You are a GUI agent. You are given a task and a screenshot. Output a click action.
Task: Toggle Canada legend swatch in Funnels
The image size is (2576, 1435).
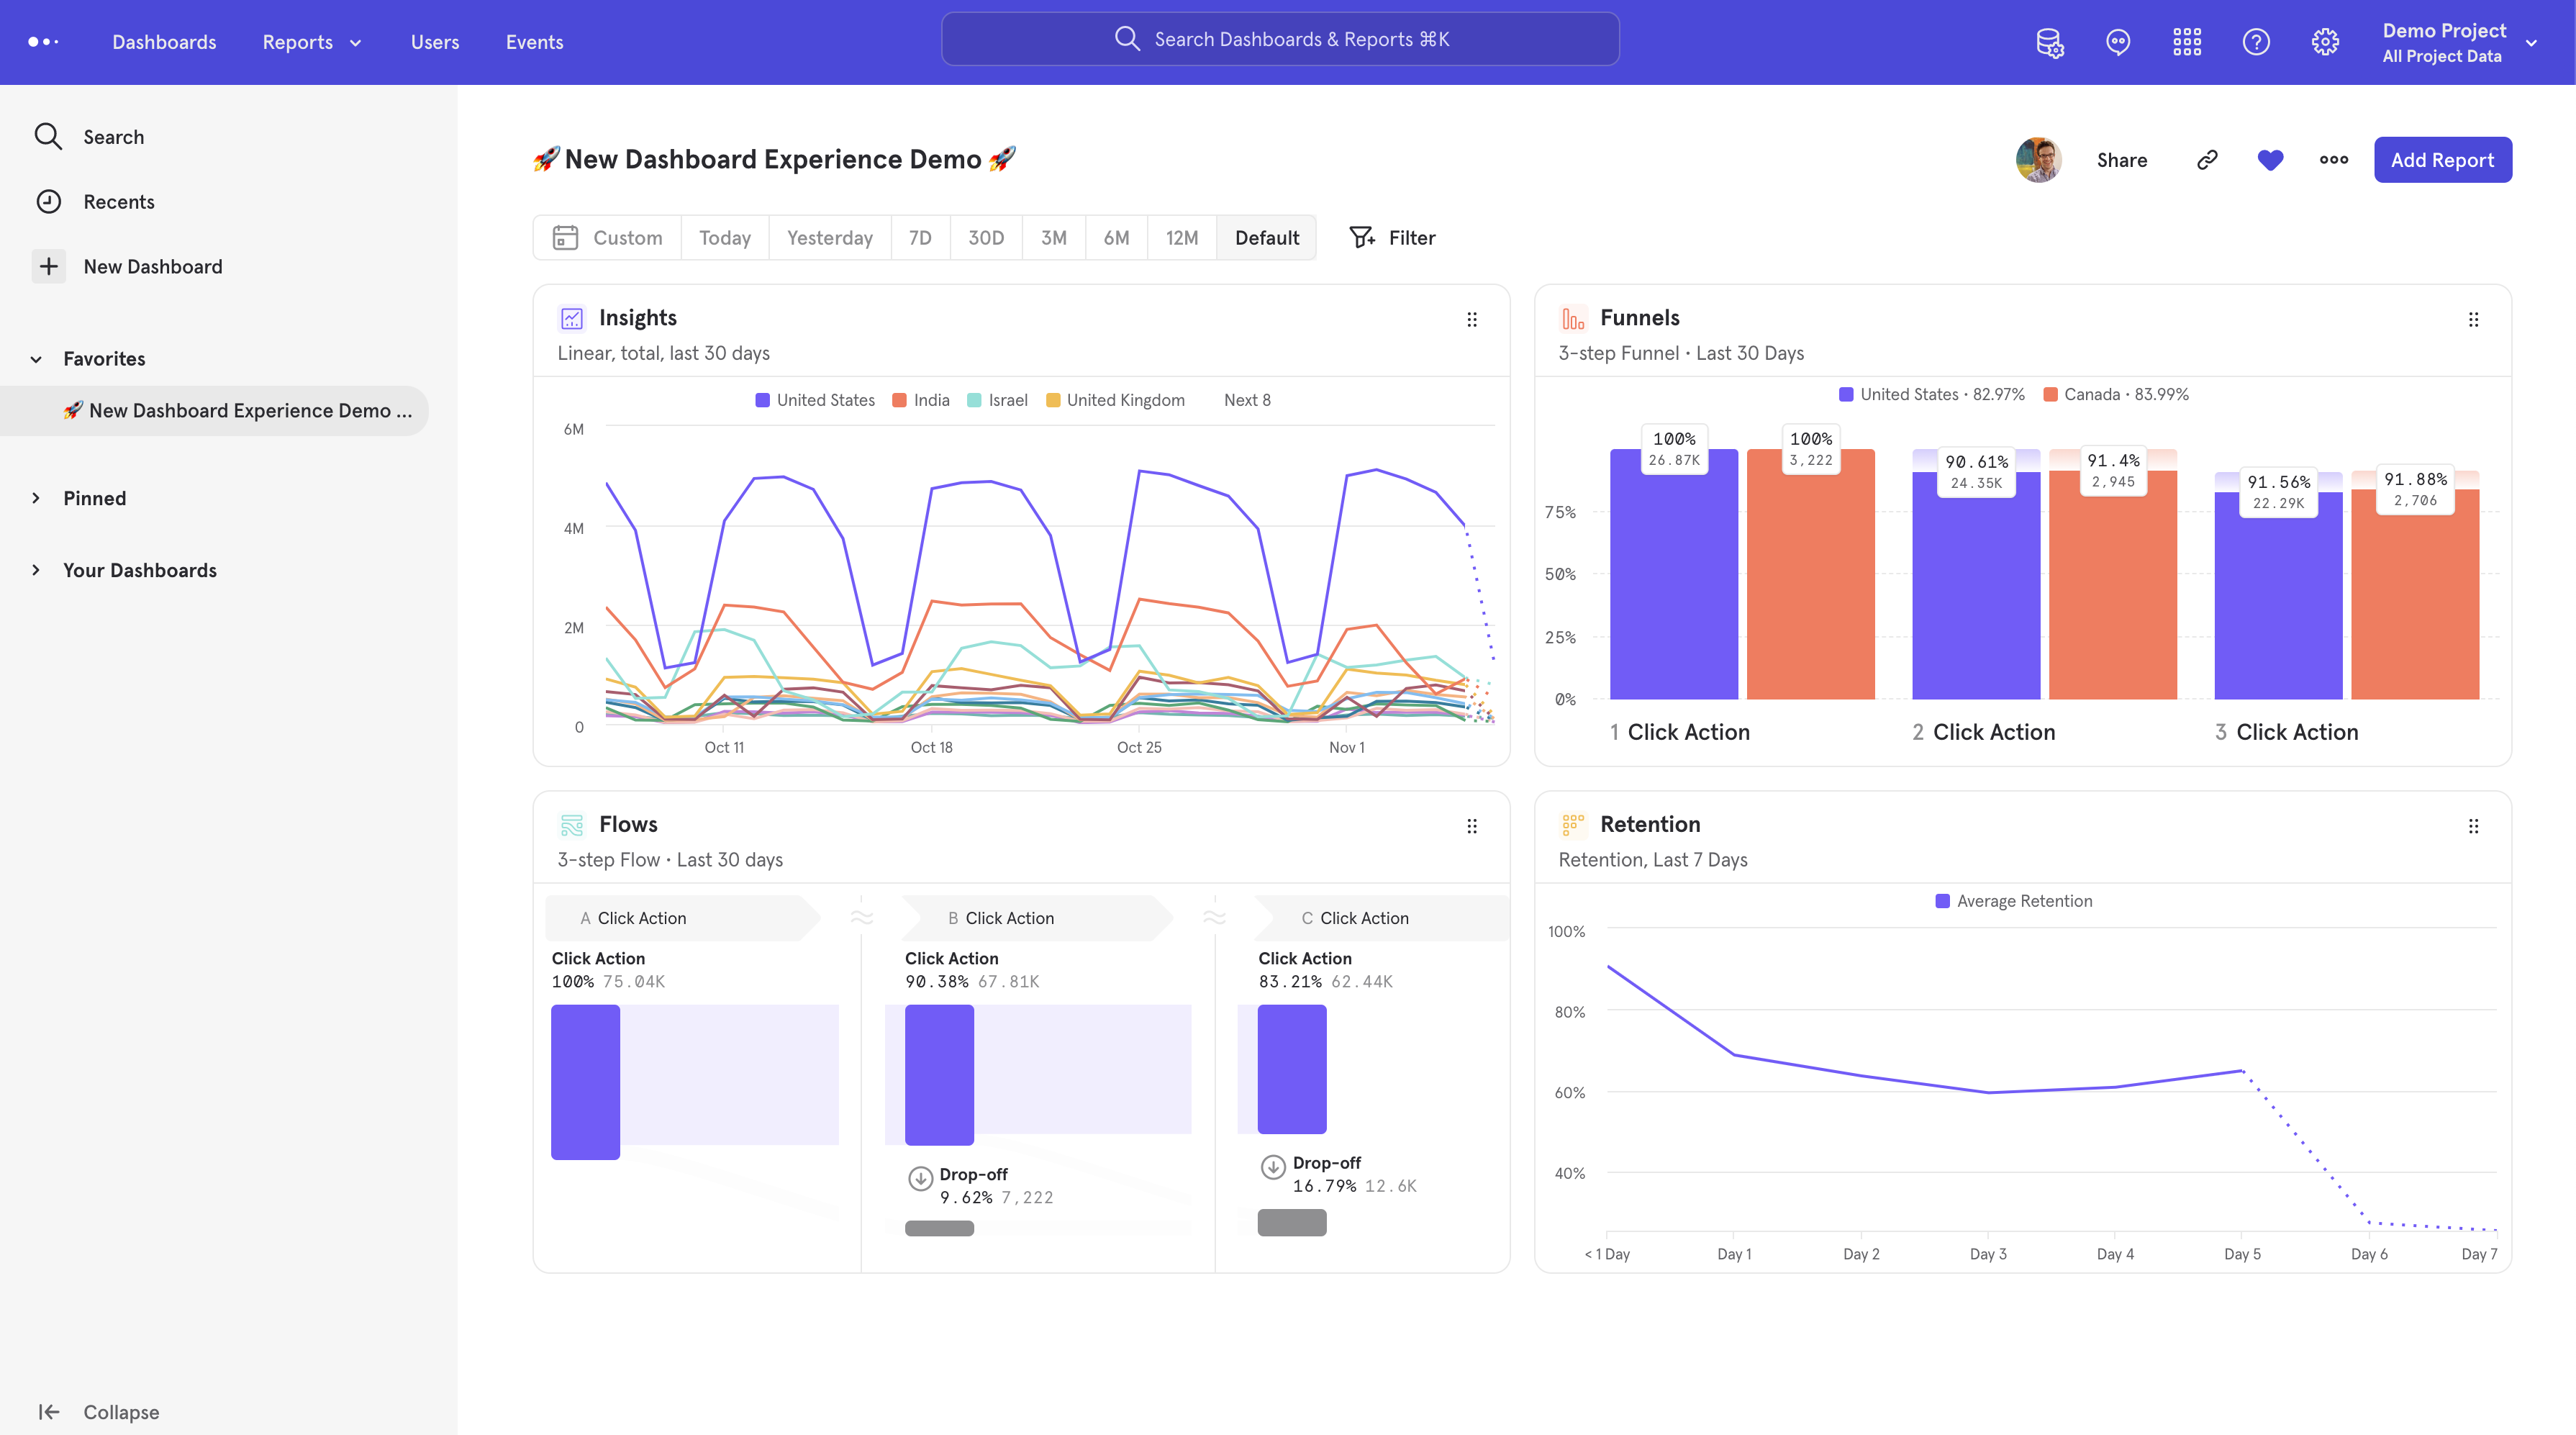pos(2050,394)
